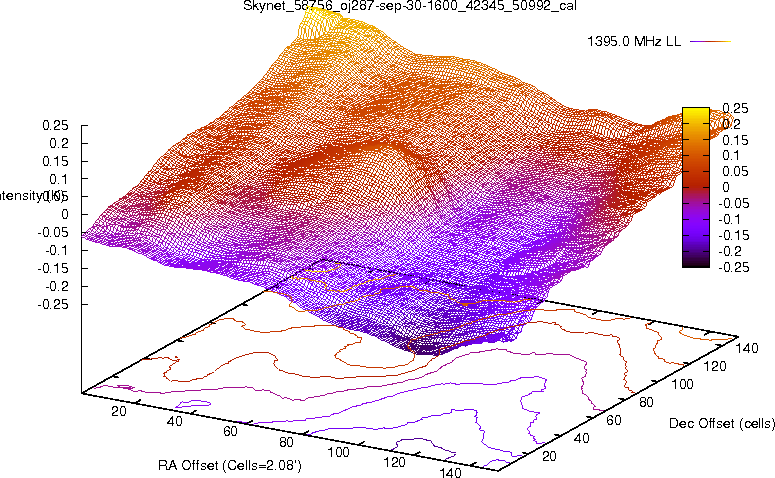
Task: Select the -0.1 tick on the intensity axis
Action: coord(56,250)
